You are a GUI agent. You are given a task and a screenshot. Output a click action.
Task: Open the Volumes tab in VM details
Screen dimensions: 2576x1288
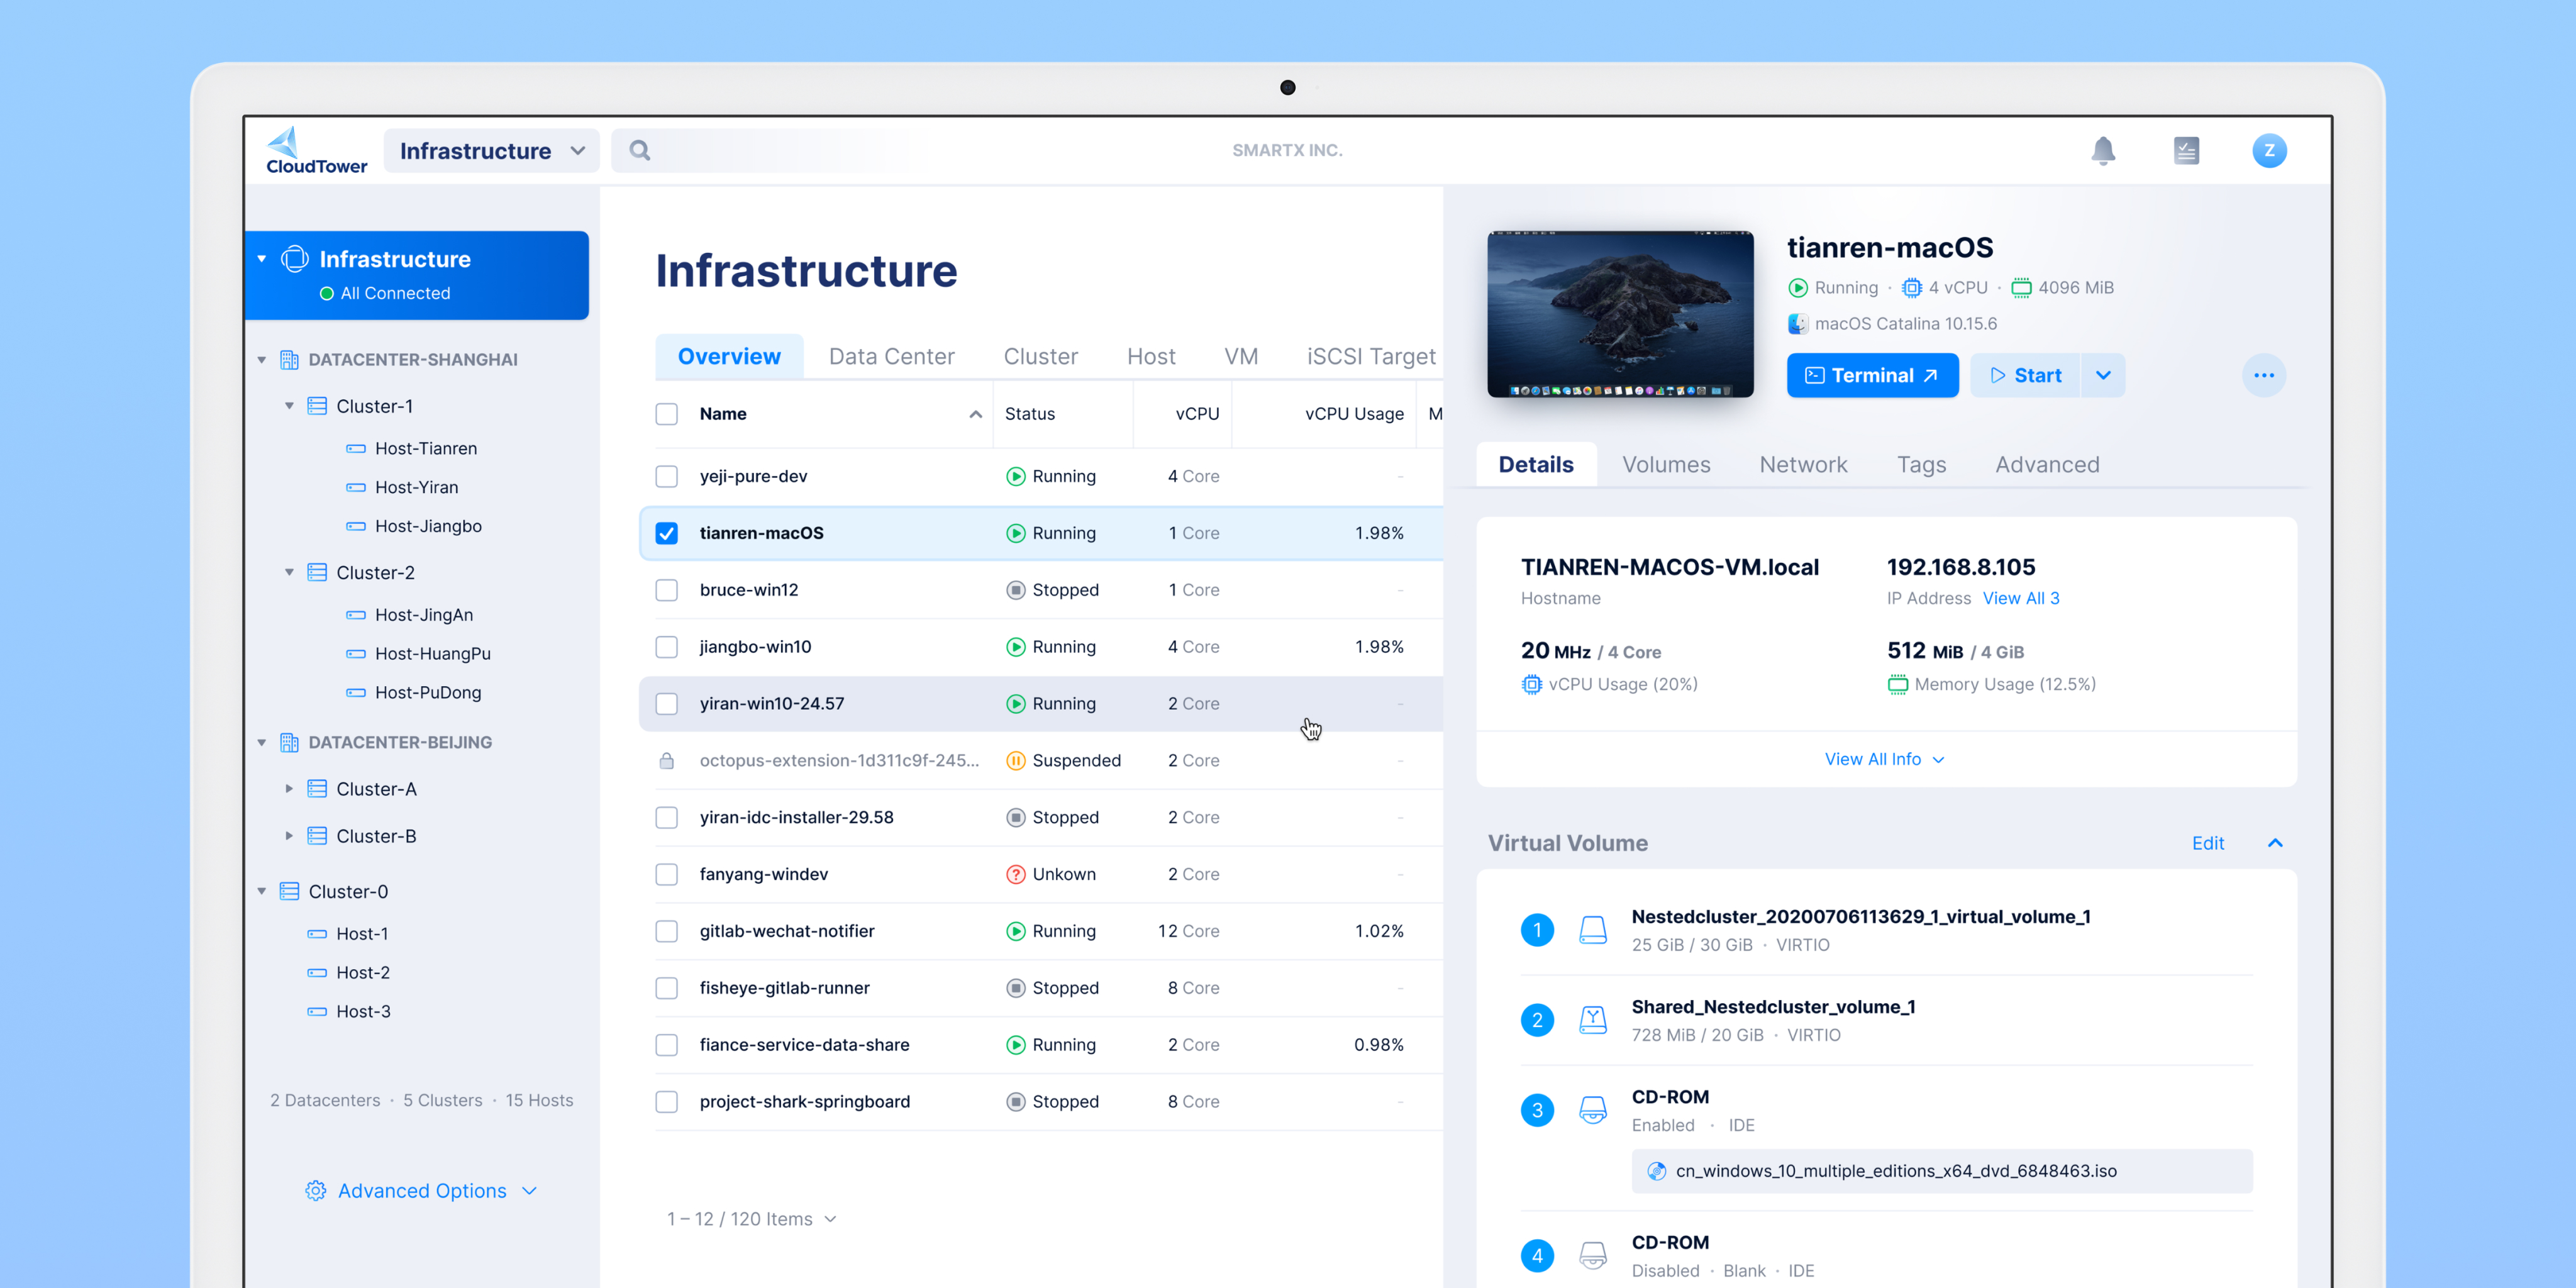pos(1666,464)
